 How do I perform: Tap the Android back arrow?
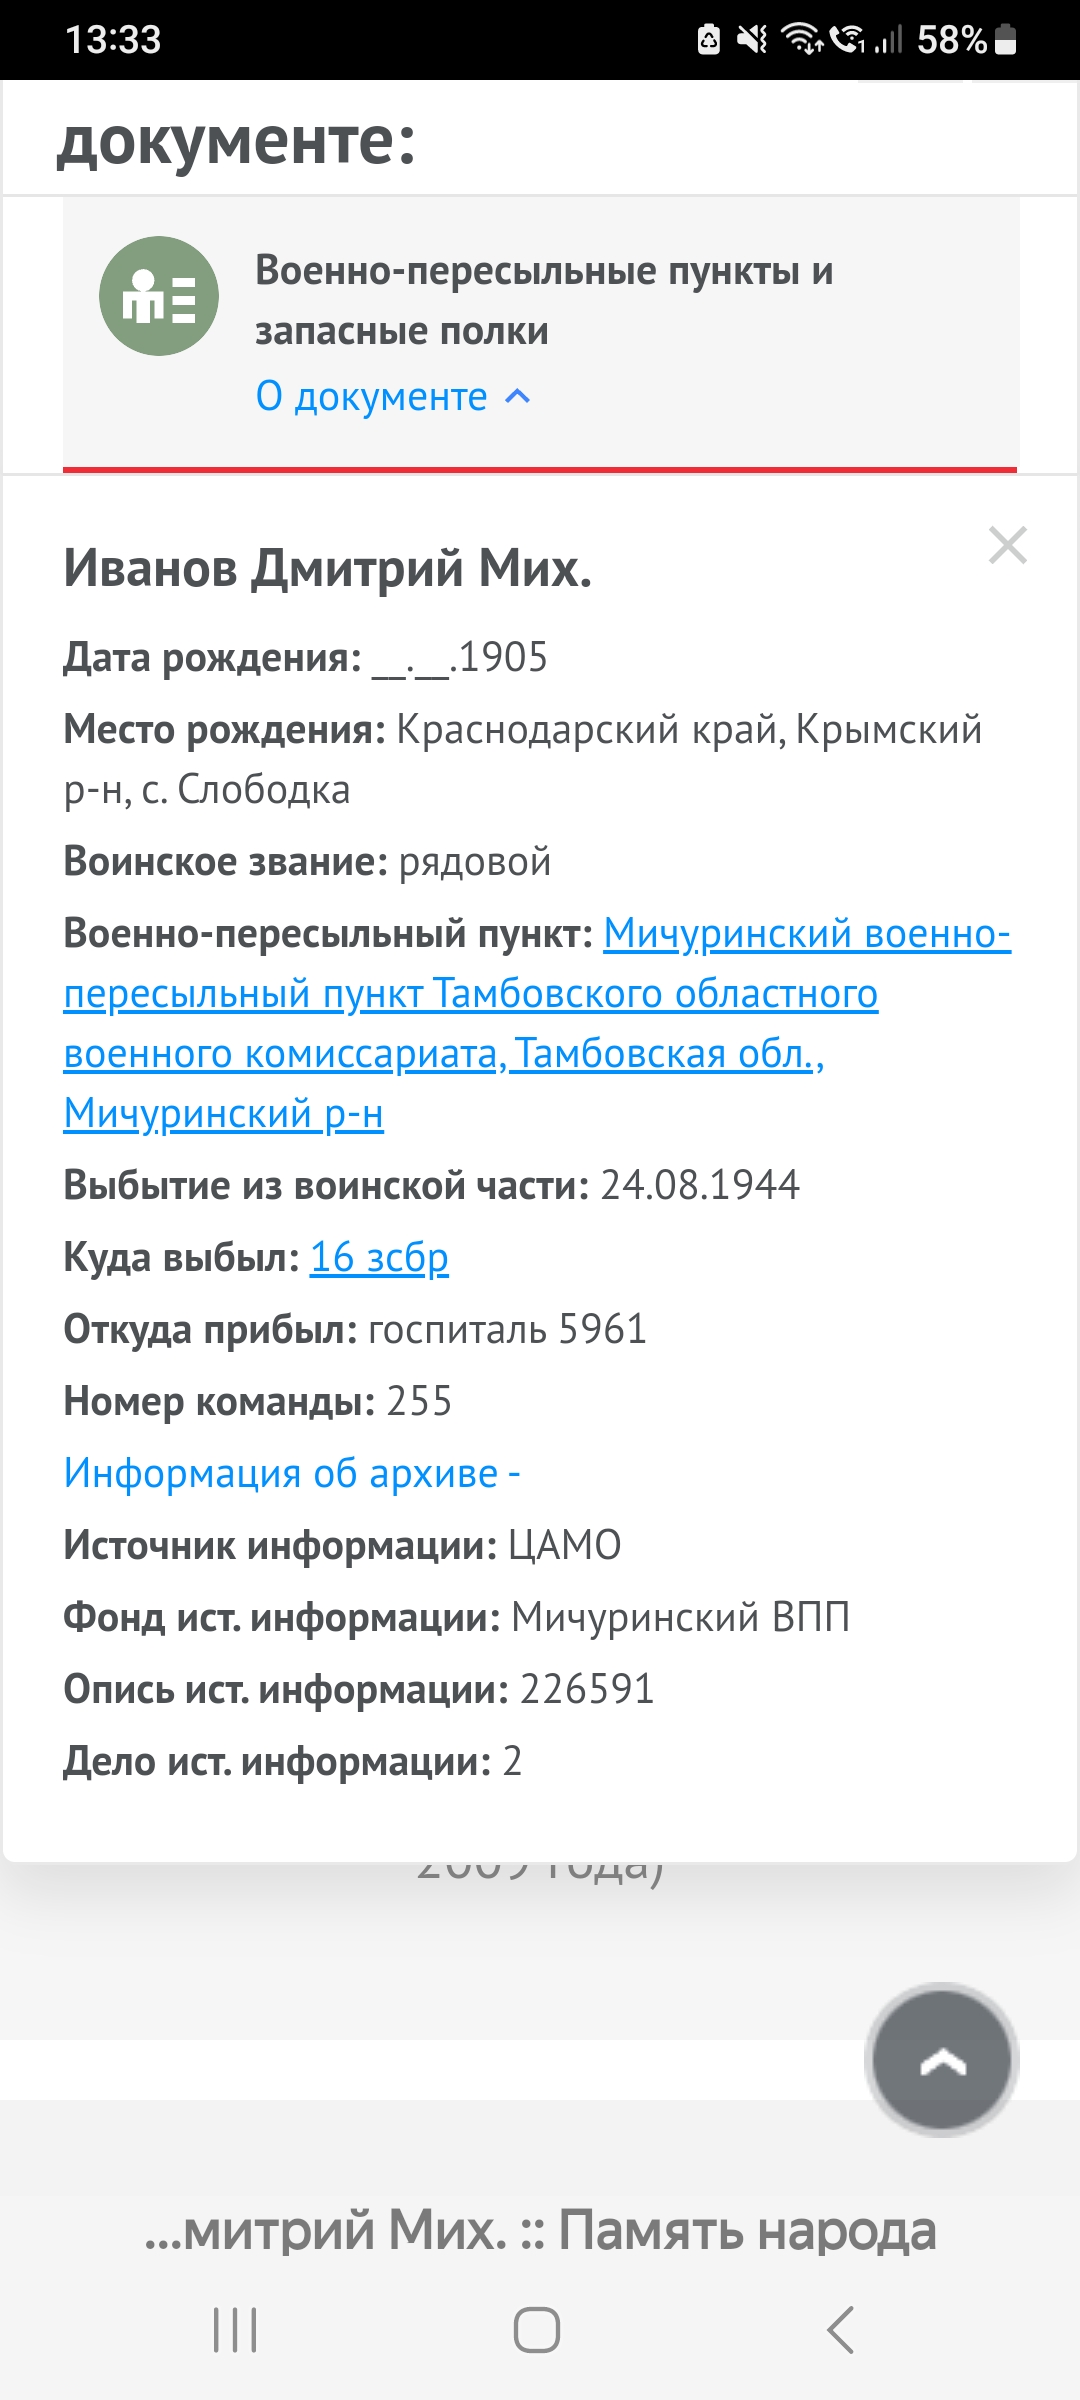click(x=840, y=2330)
